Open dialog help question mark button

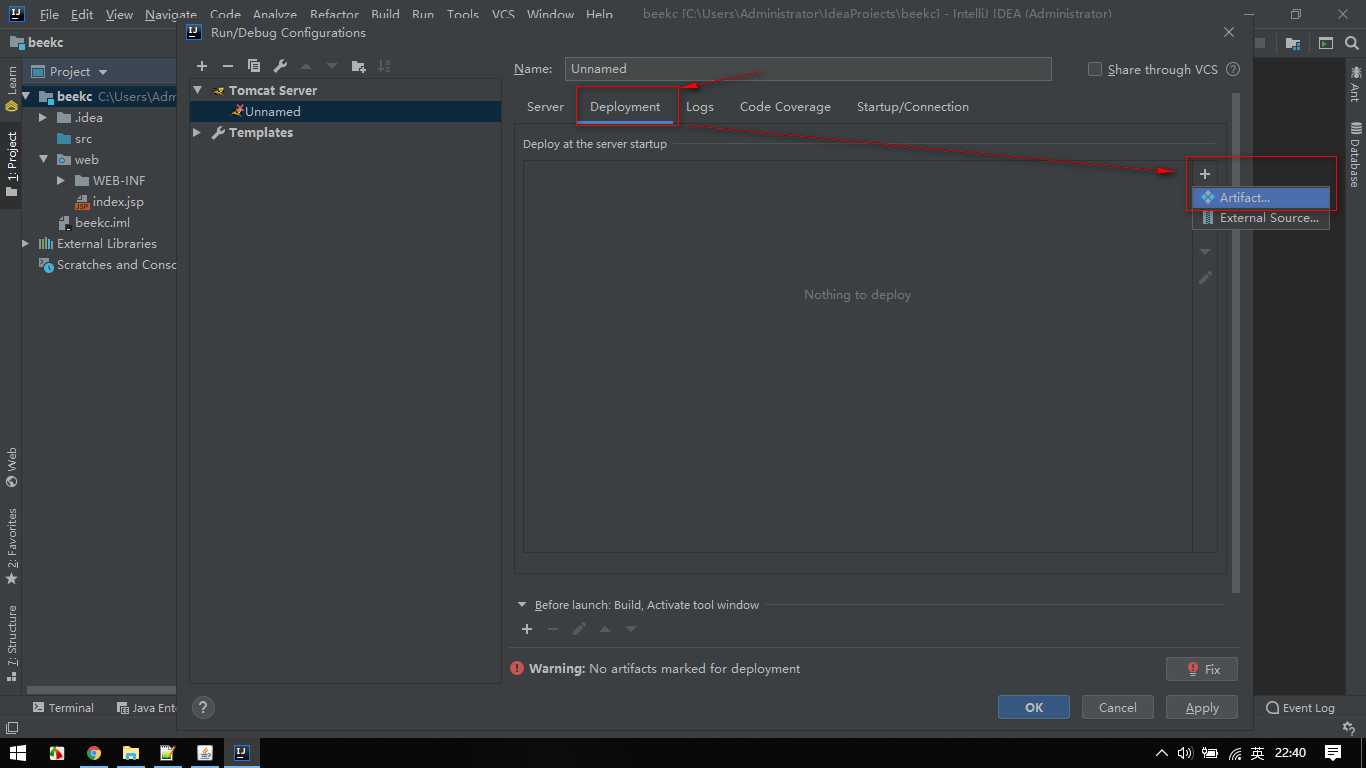203,707
